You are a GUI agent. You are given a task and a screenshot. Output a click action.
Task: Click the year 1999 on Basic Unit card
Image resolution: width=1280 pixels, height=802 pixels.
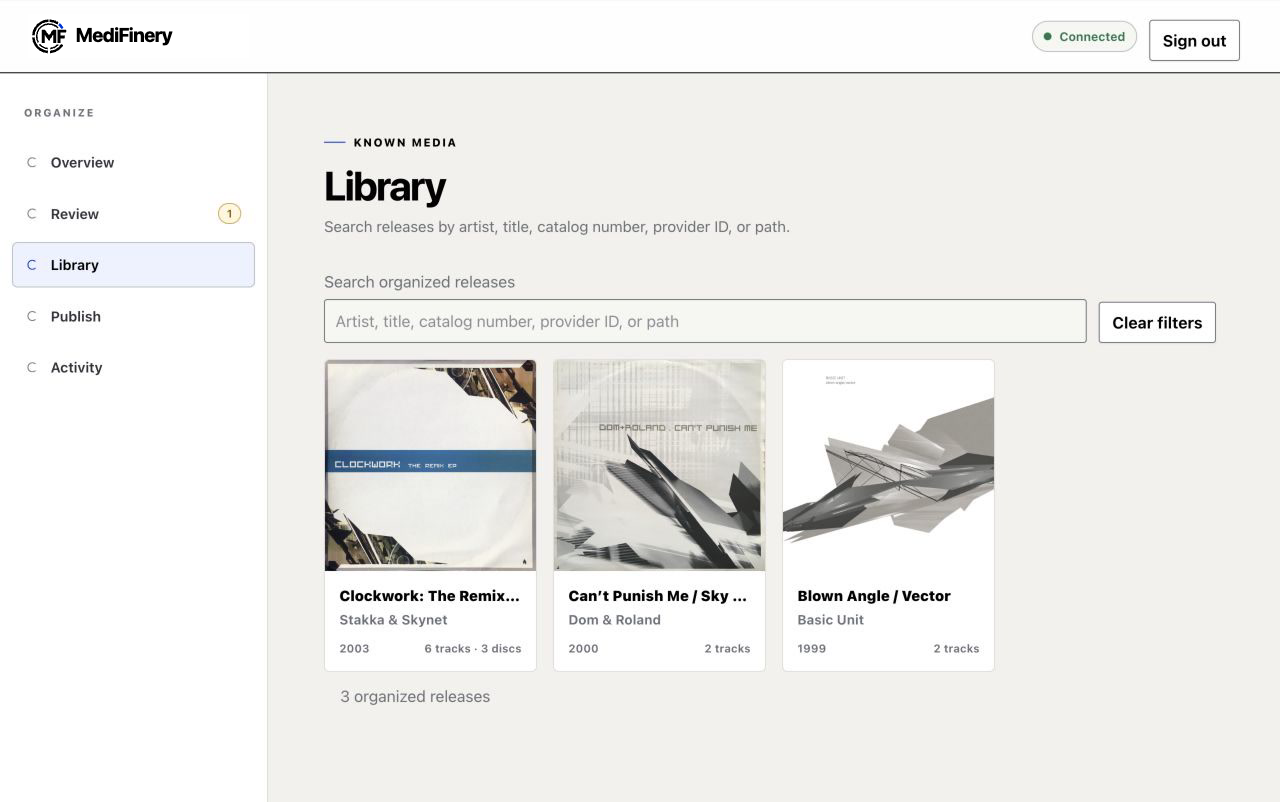(x=812, y=649)
